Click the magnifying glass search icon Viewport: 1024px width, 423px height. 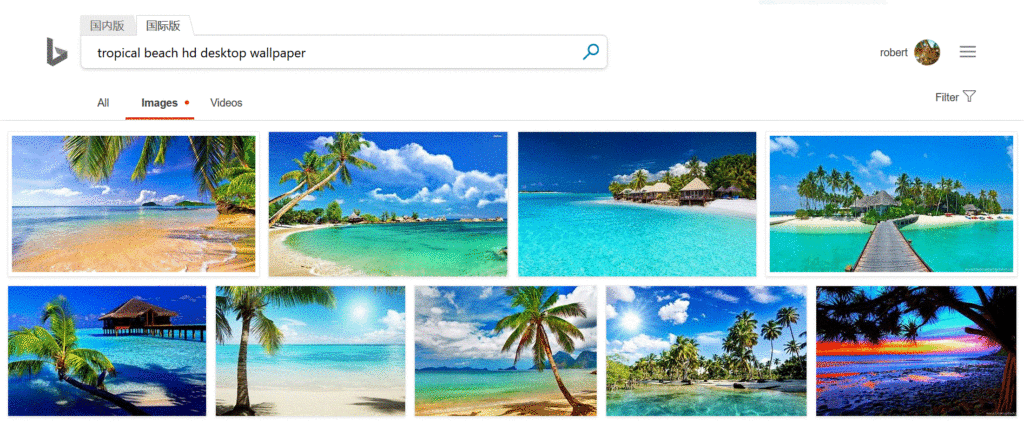tap(590, 52)
